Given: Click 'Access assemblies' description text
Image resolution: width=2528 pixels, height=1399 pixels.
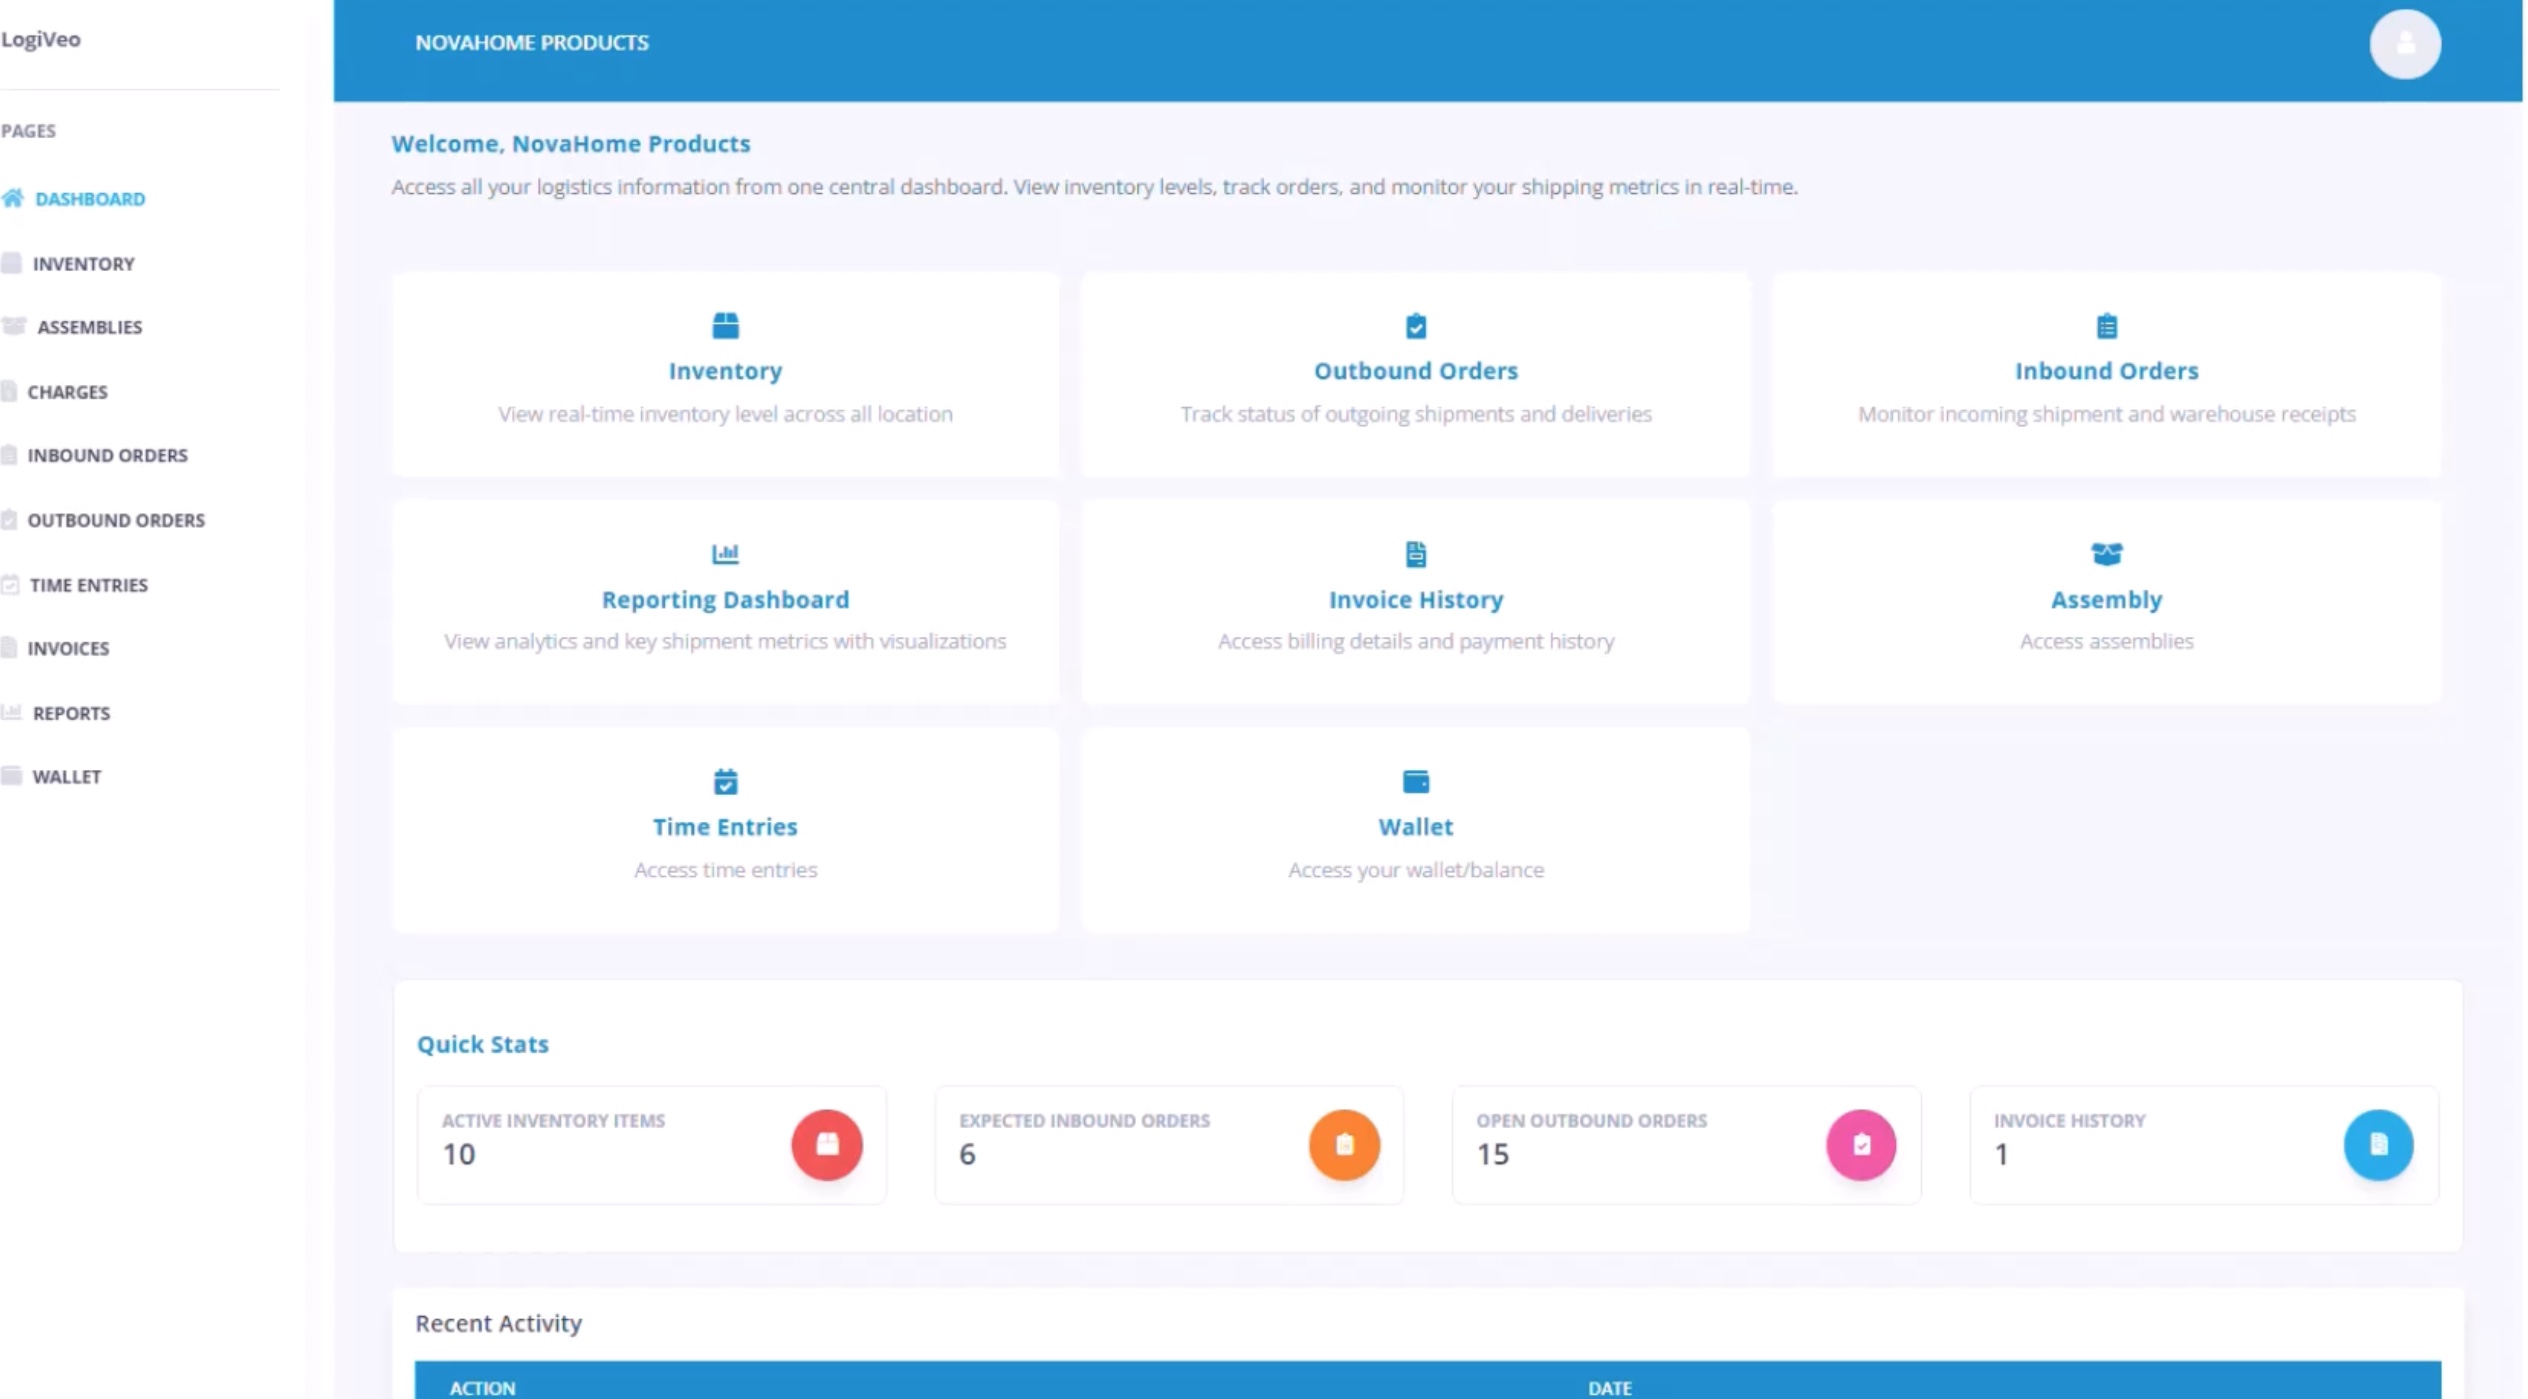Looking at the screenshot, I should pyautogui.click(x=2105, y=641).
